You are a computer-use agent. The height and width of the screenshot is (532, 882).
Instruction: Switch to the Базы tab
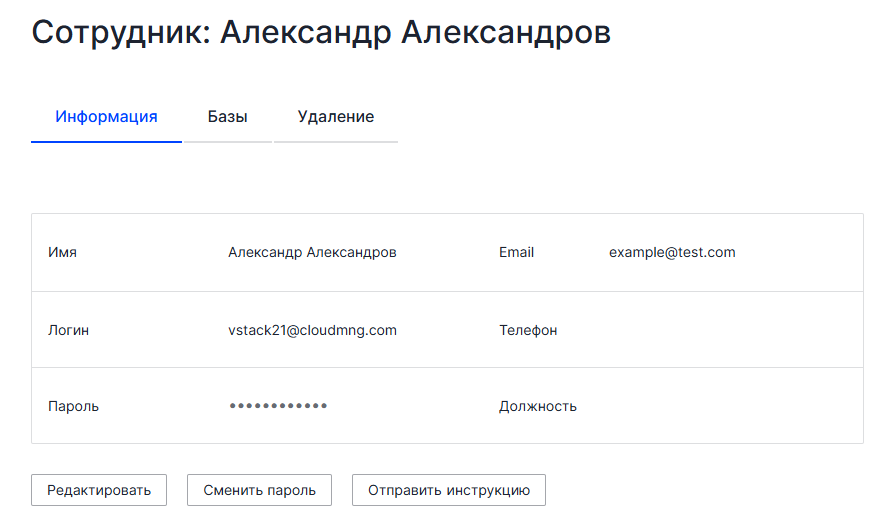(x=228, y=117)
